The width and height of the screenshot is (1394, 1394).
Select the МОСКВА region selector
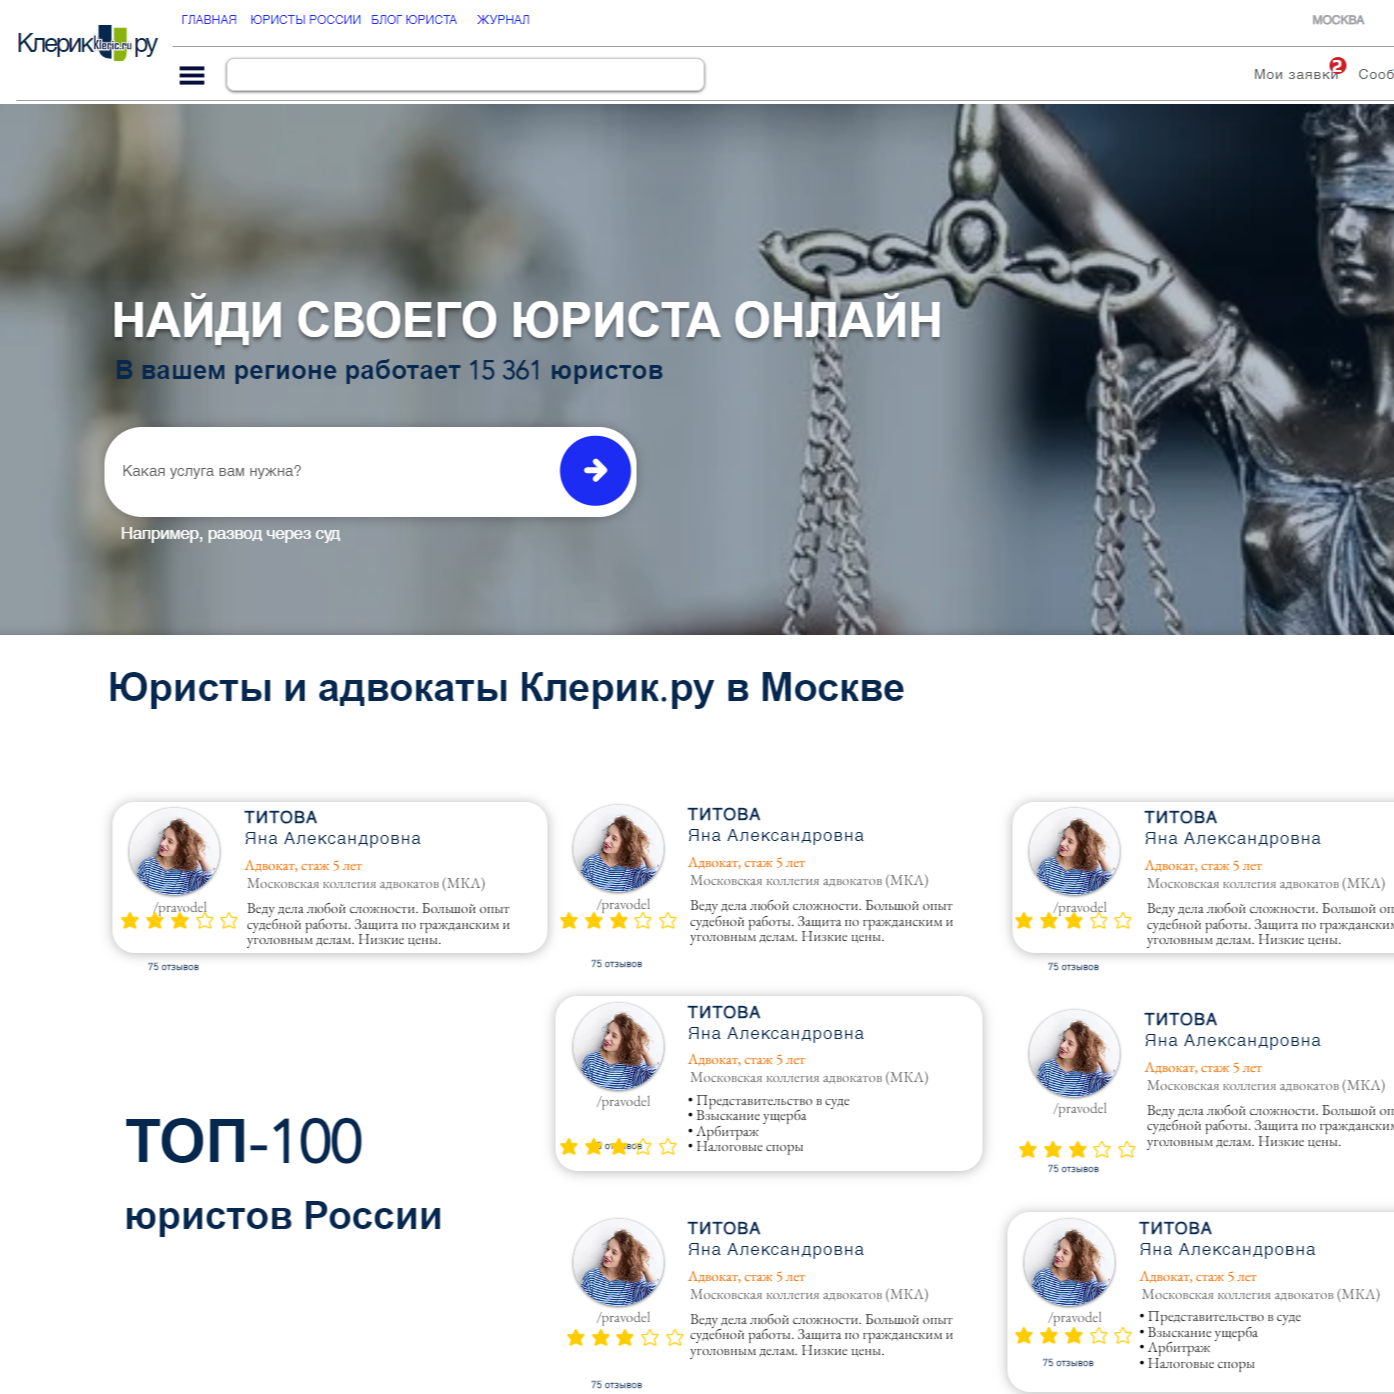(1338, 20)
